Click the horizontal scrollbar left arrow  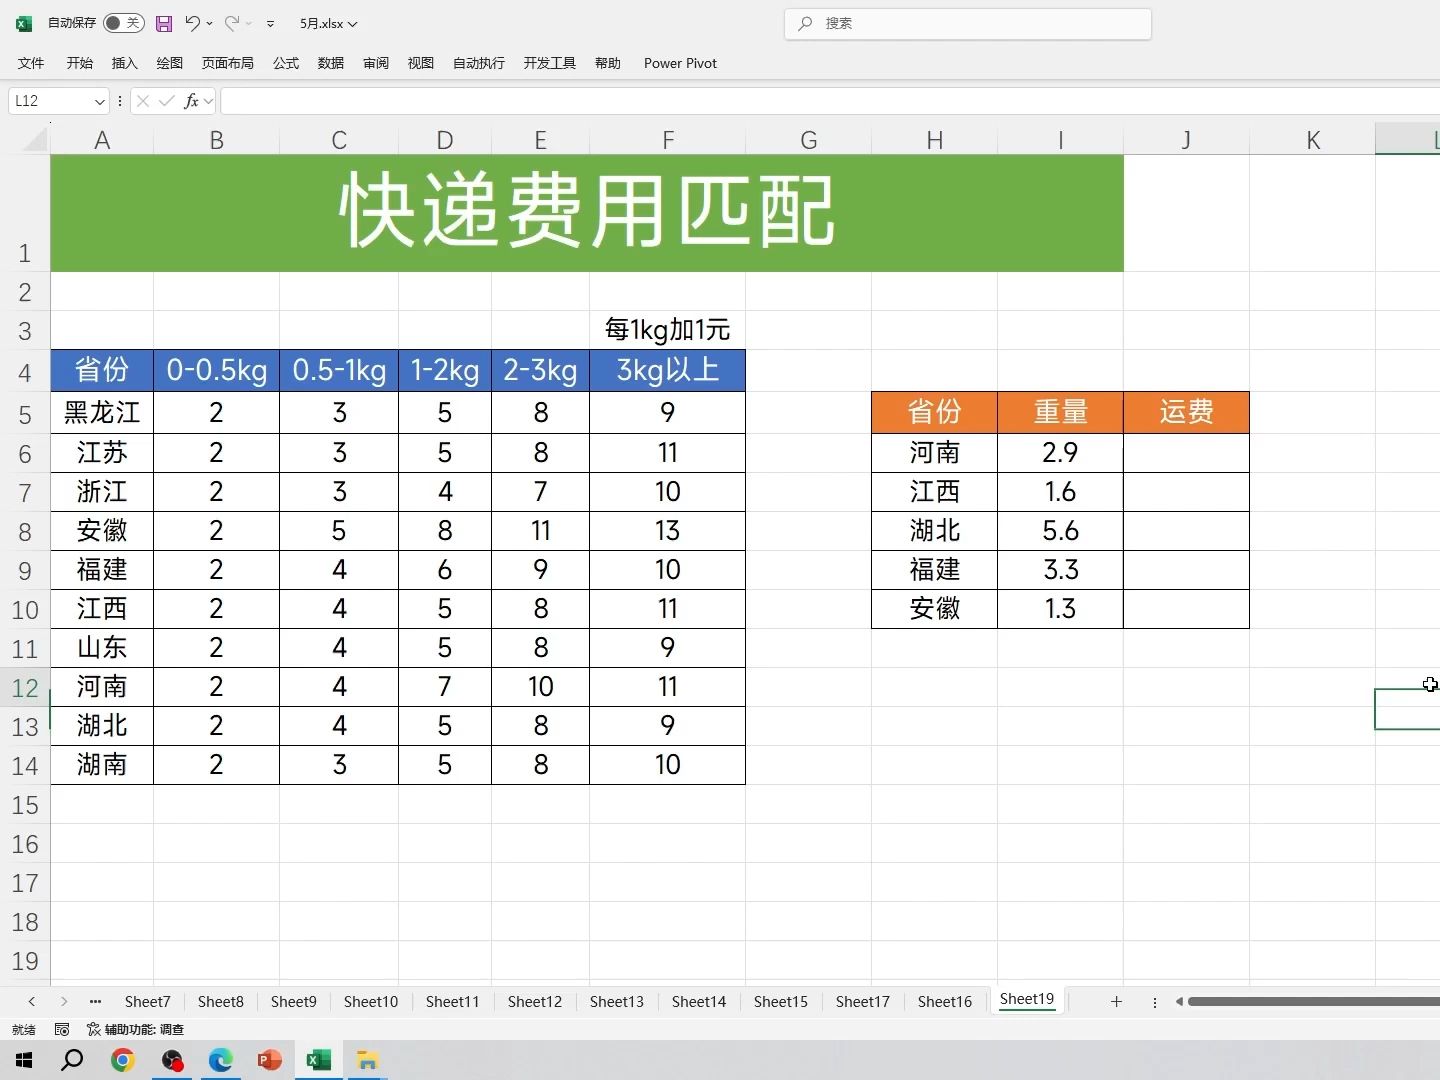(x=1179, y=1001)
